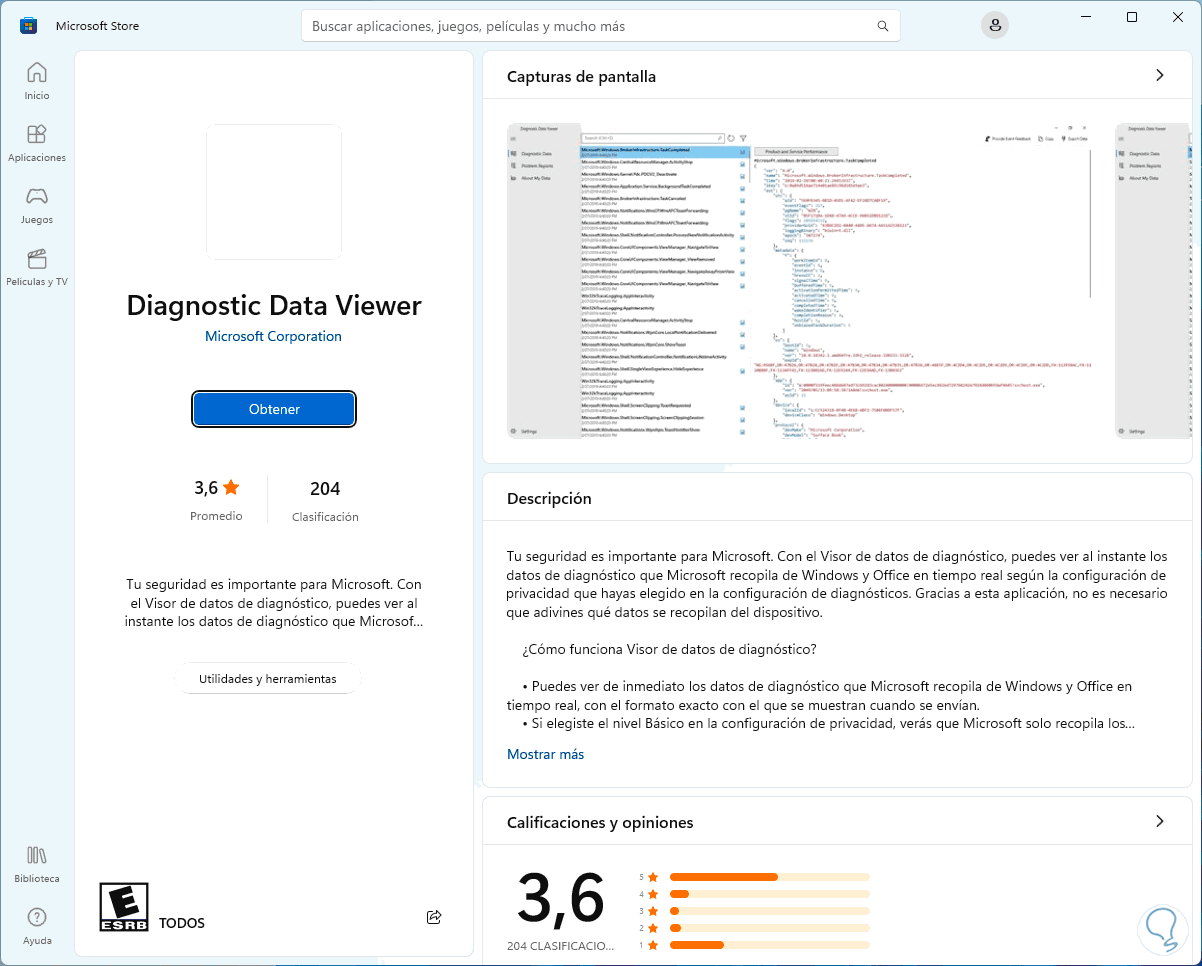Click the ESRB Everyone rating badge

124,908
